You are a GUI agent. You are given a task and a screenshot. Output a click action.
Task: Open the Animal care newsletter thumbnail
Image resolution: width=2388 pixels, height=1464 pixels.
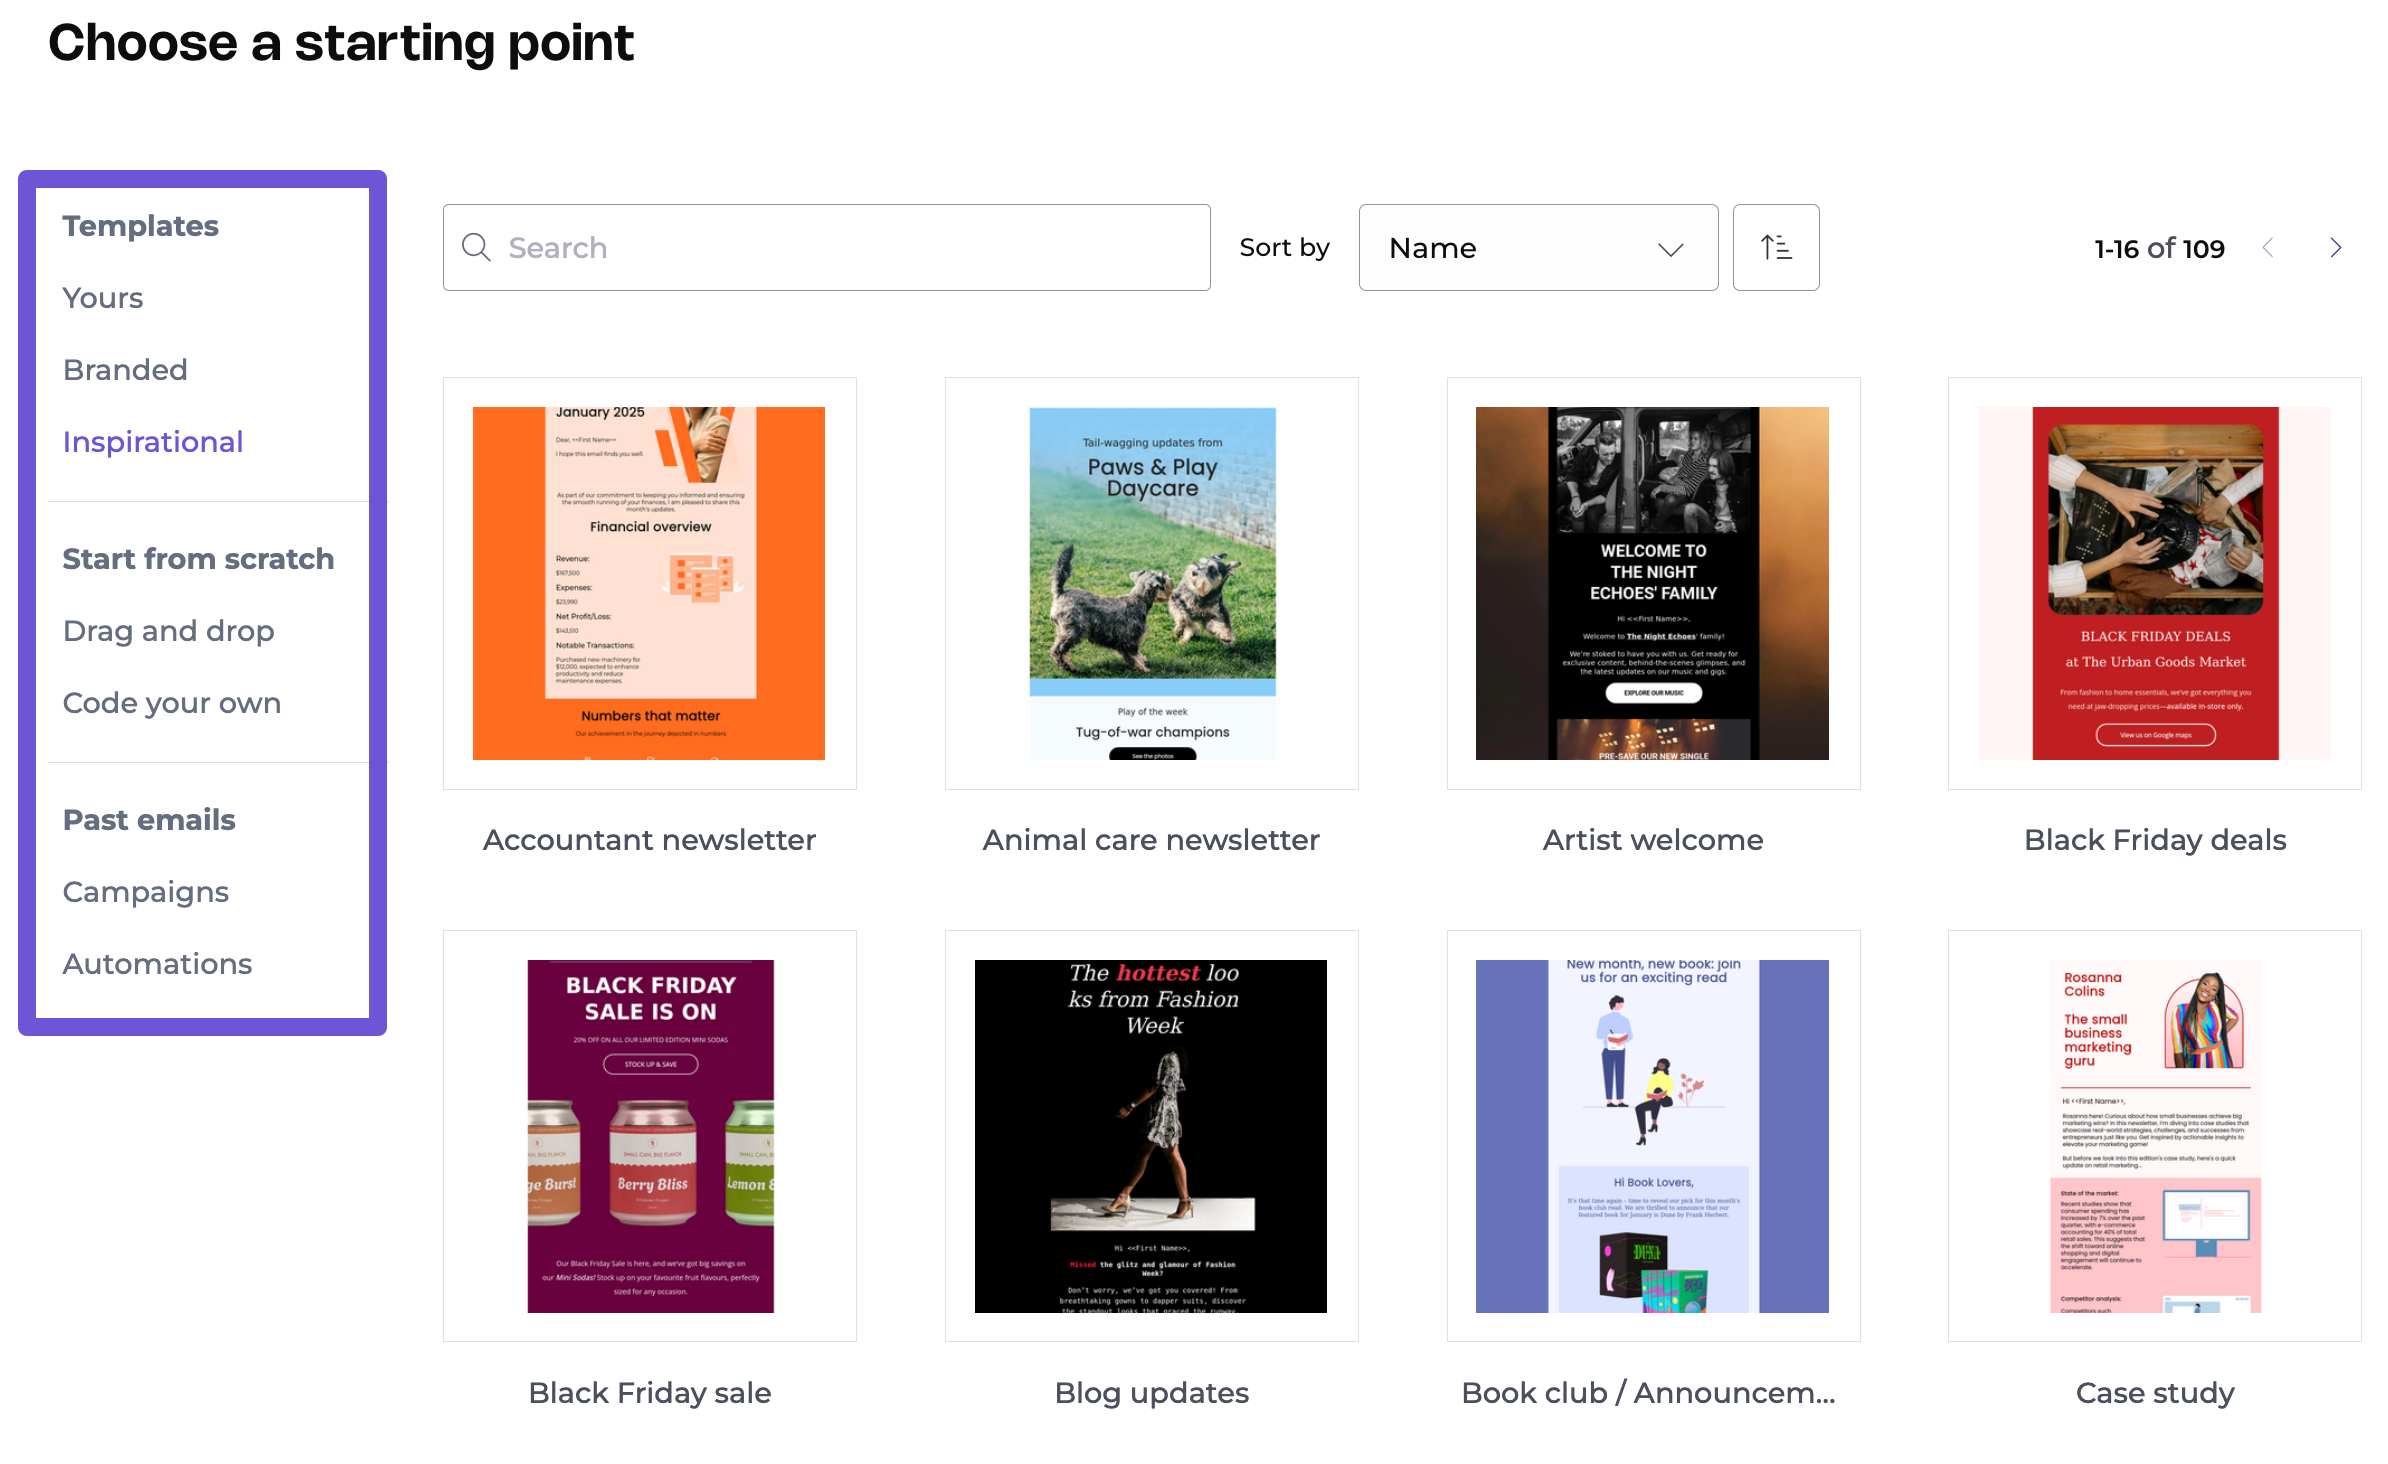click(x=1151, y=583)
